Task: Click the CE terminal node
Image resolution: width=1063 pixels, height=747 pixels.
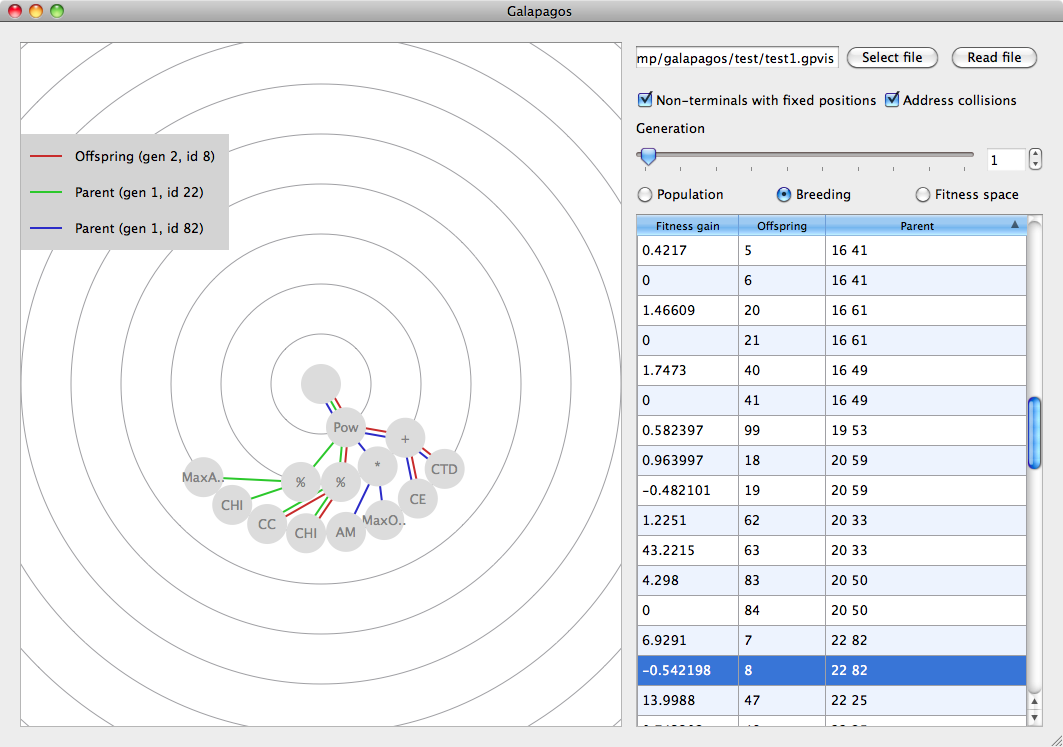Action: click(x=417, y=499)
